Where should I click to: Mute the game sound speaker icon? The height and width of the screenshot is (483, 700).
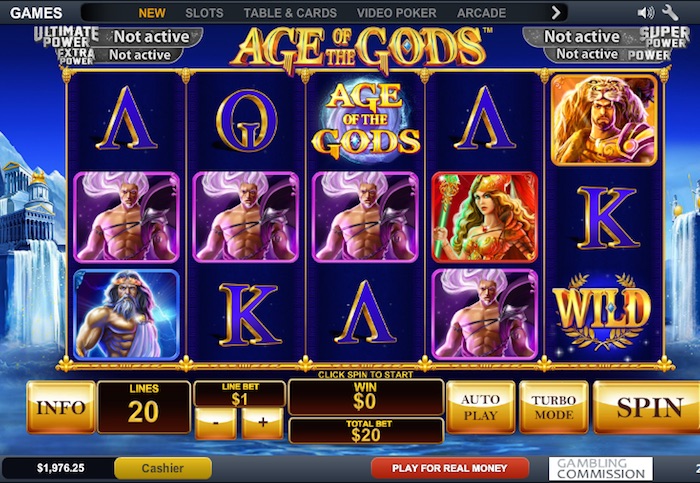646,13
